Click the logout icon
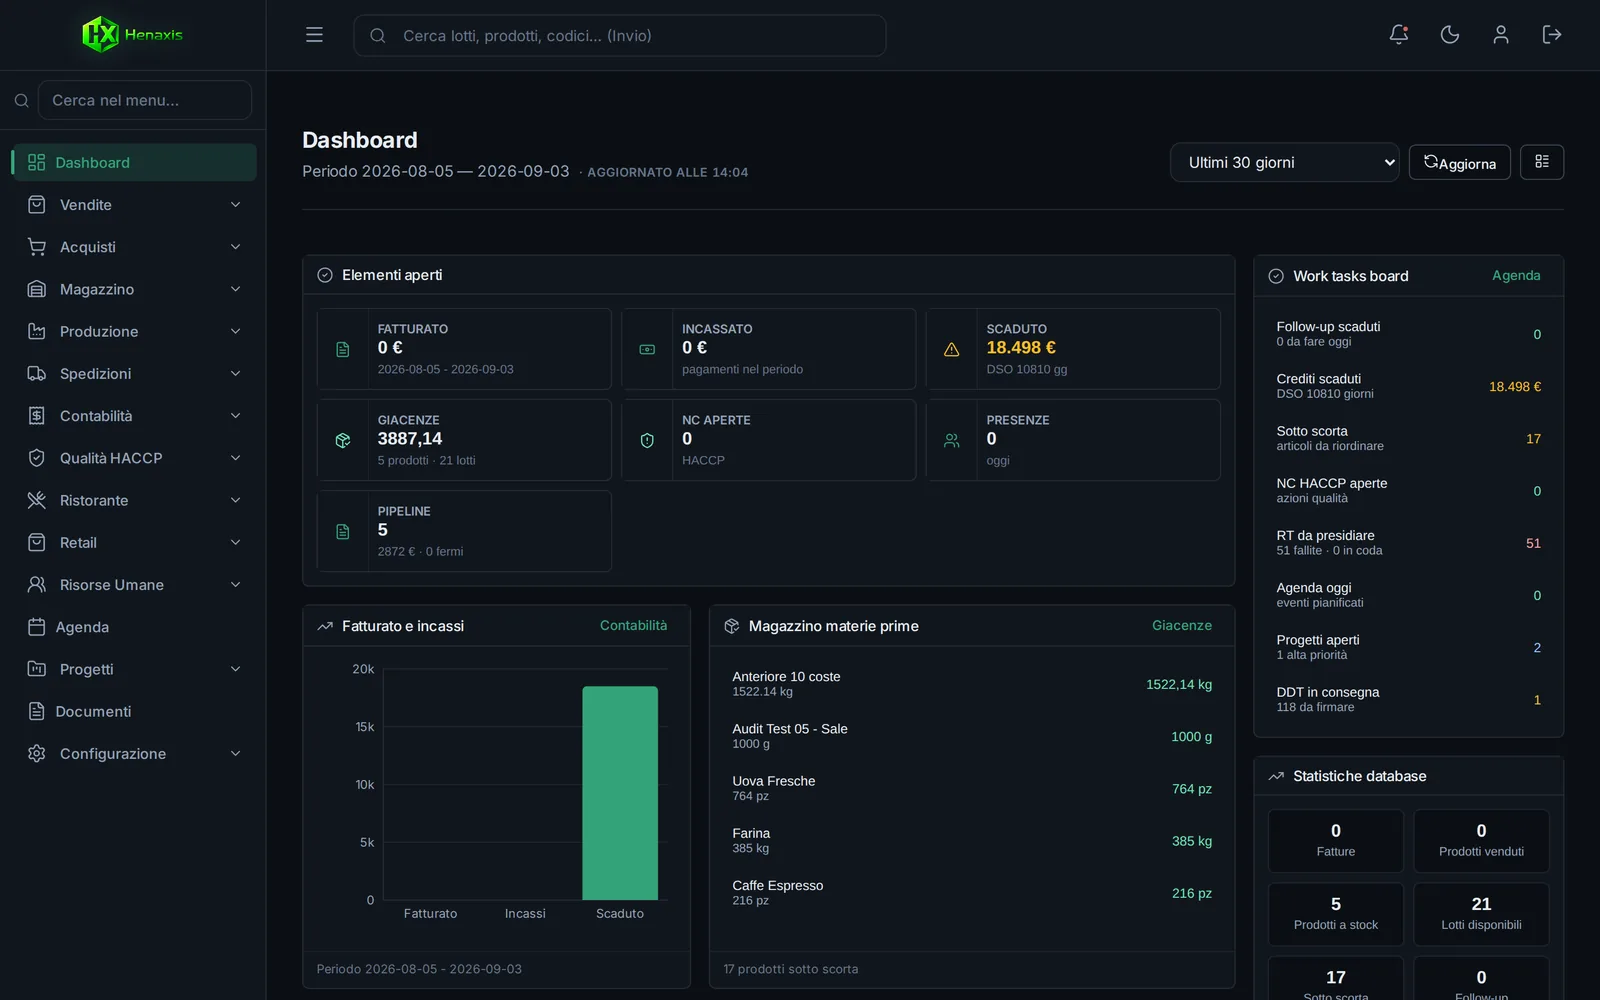The image size is (1600, 1000). pyautogui.click(x=1552, y=35)
